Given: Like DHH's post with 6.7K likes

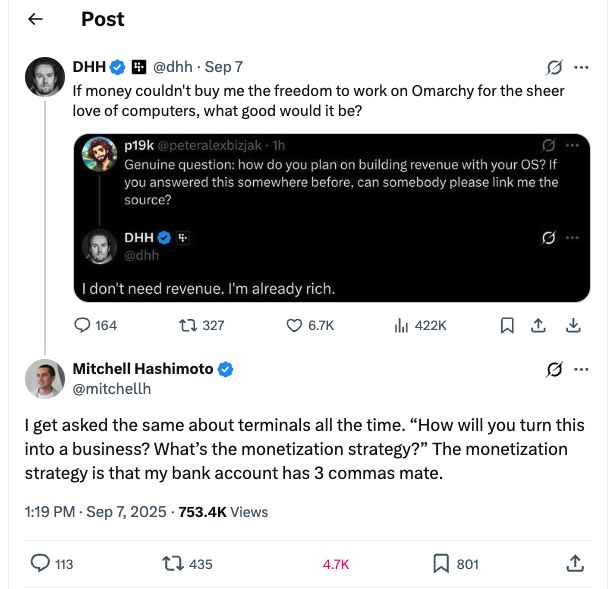Looking at the screenshot, I should tap(294, 325).
